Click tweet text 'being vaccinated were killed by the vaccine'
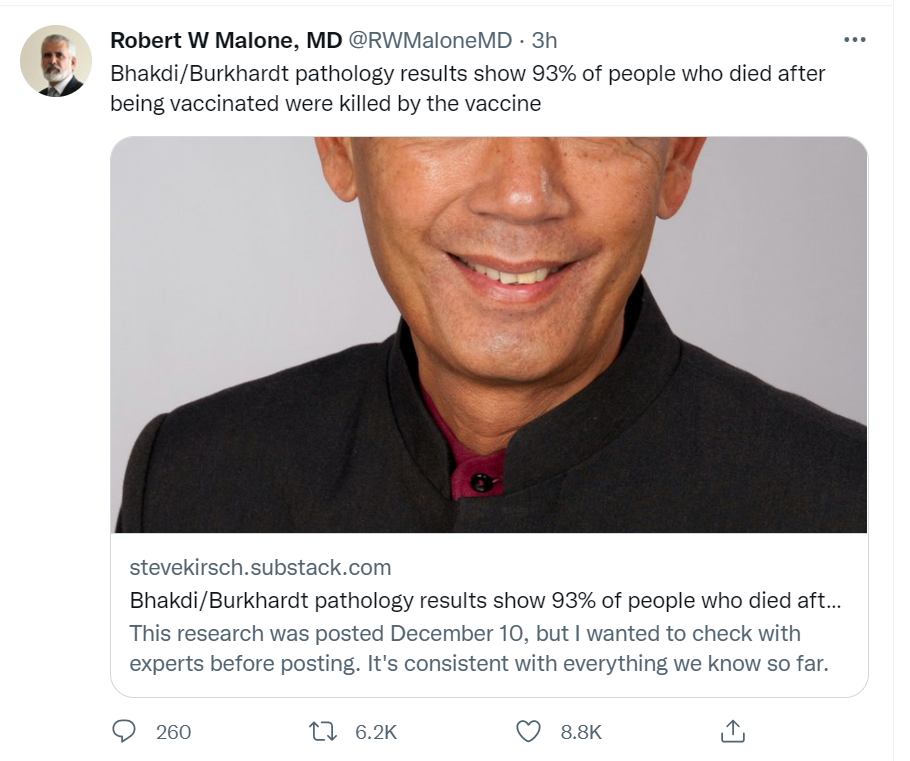The height and width of the screenshot is (761, 910). 326,103
